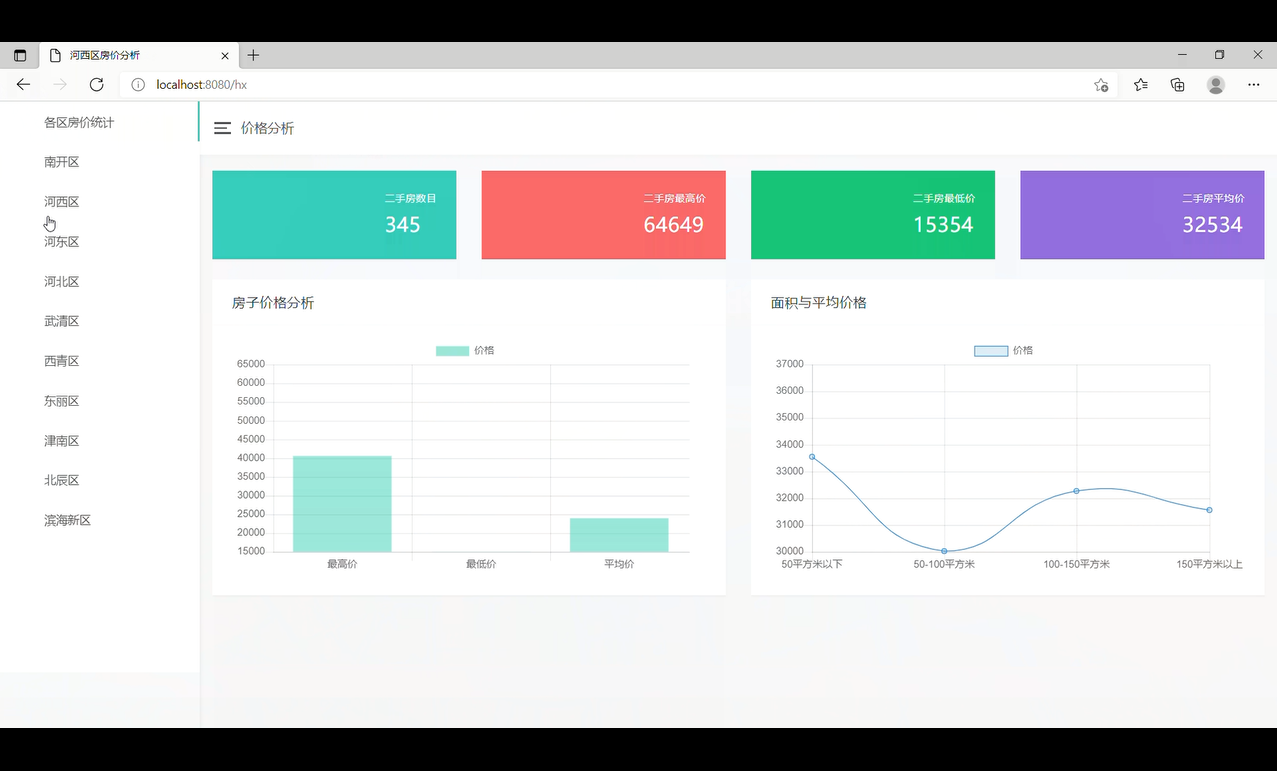Select 河北区 in the sidebar
Screen dimensions: 1277x771
(61, 282)
